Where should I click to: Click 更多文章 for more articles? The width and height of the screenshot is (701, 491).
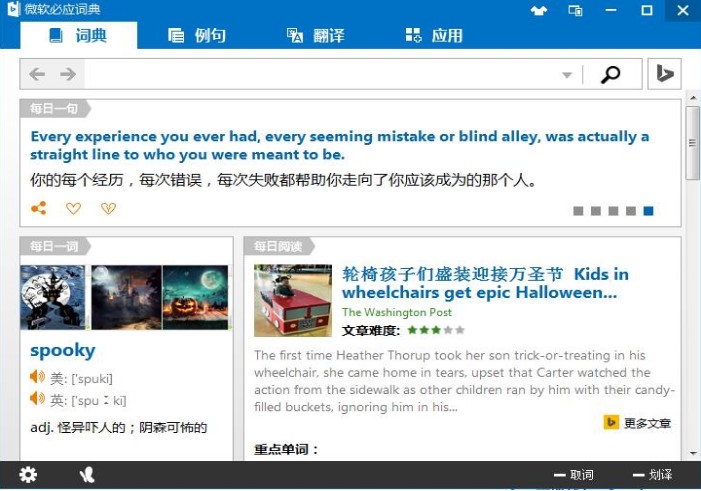tap(638, 423)
